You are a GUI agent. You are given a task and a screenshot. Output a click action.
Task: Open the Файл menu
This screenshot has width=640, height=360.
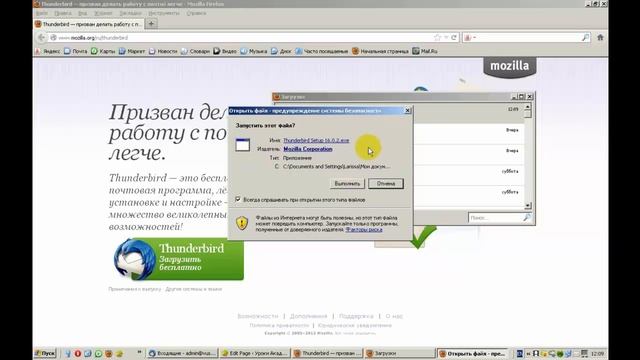click(42, 13)
